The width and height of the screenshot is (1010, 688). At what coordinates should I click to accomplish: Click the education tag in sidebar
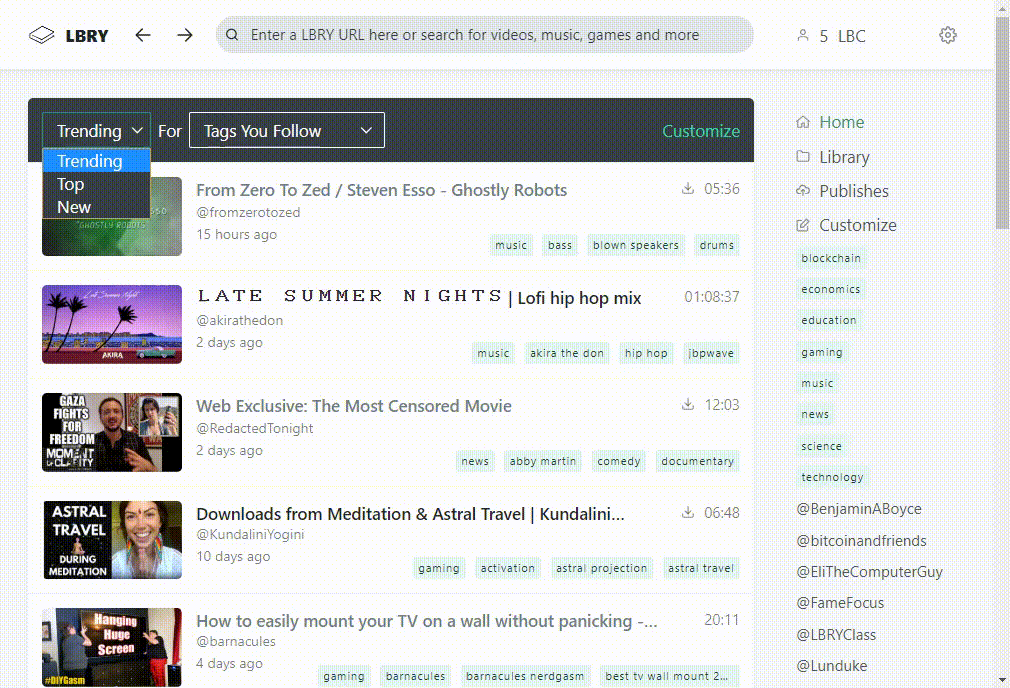(829, 320)
